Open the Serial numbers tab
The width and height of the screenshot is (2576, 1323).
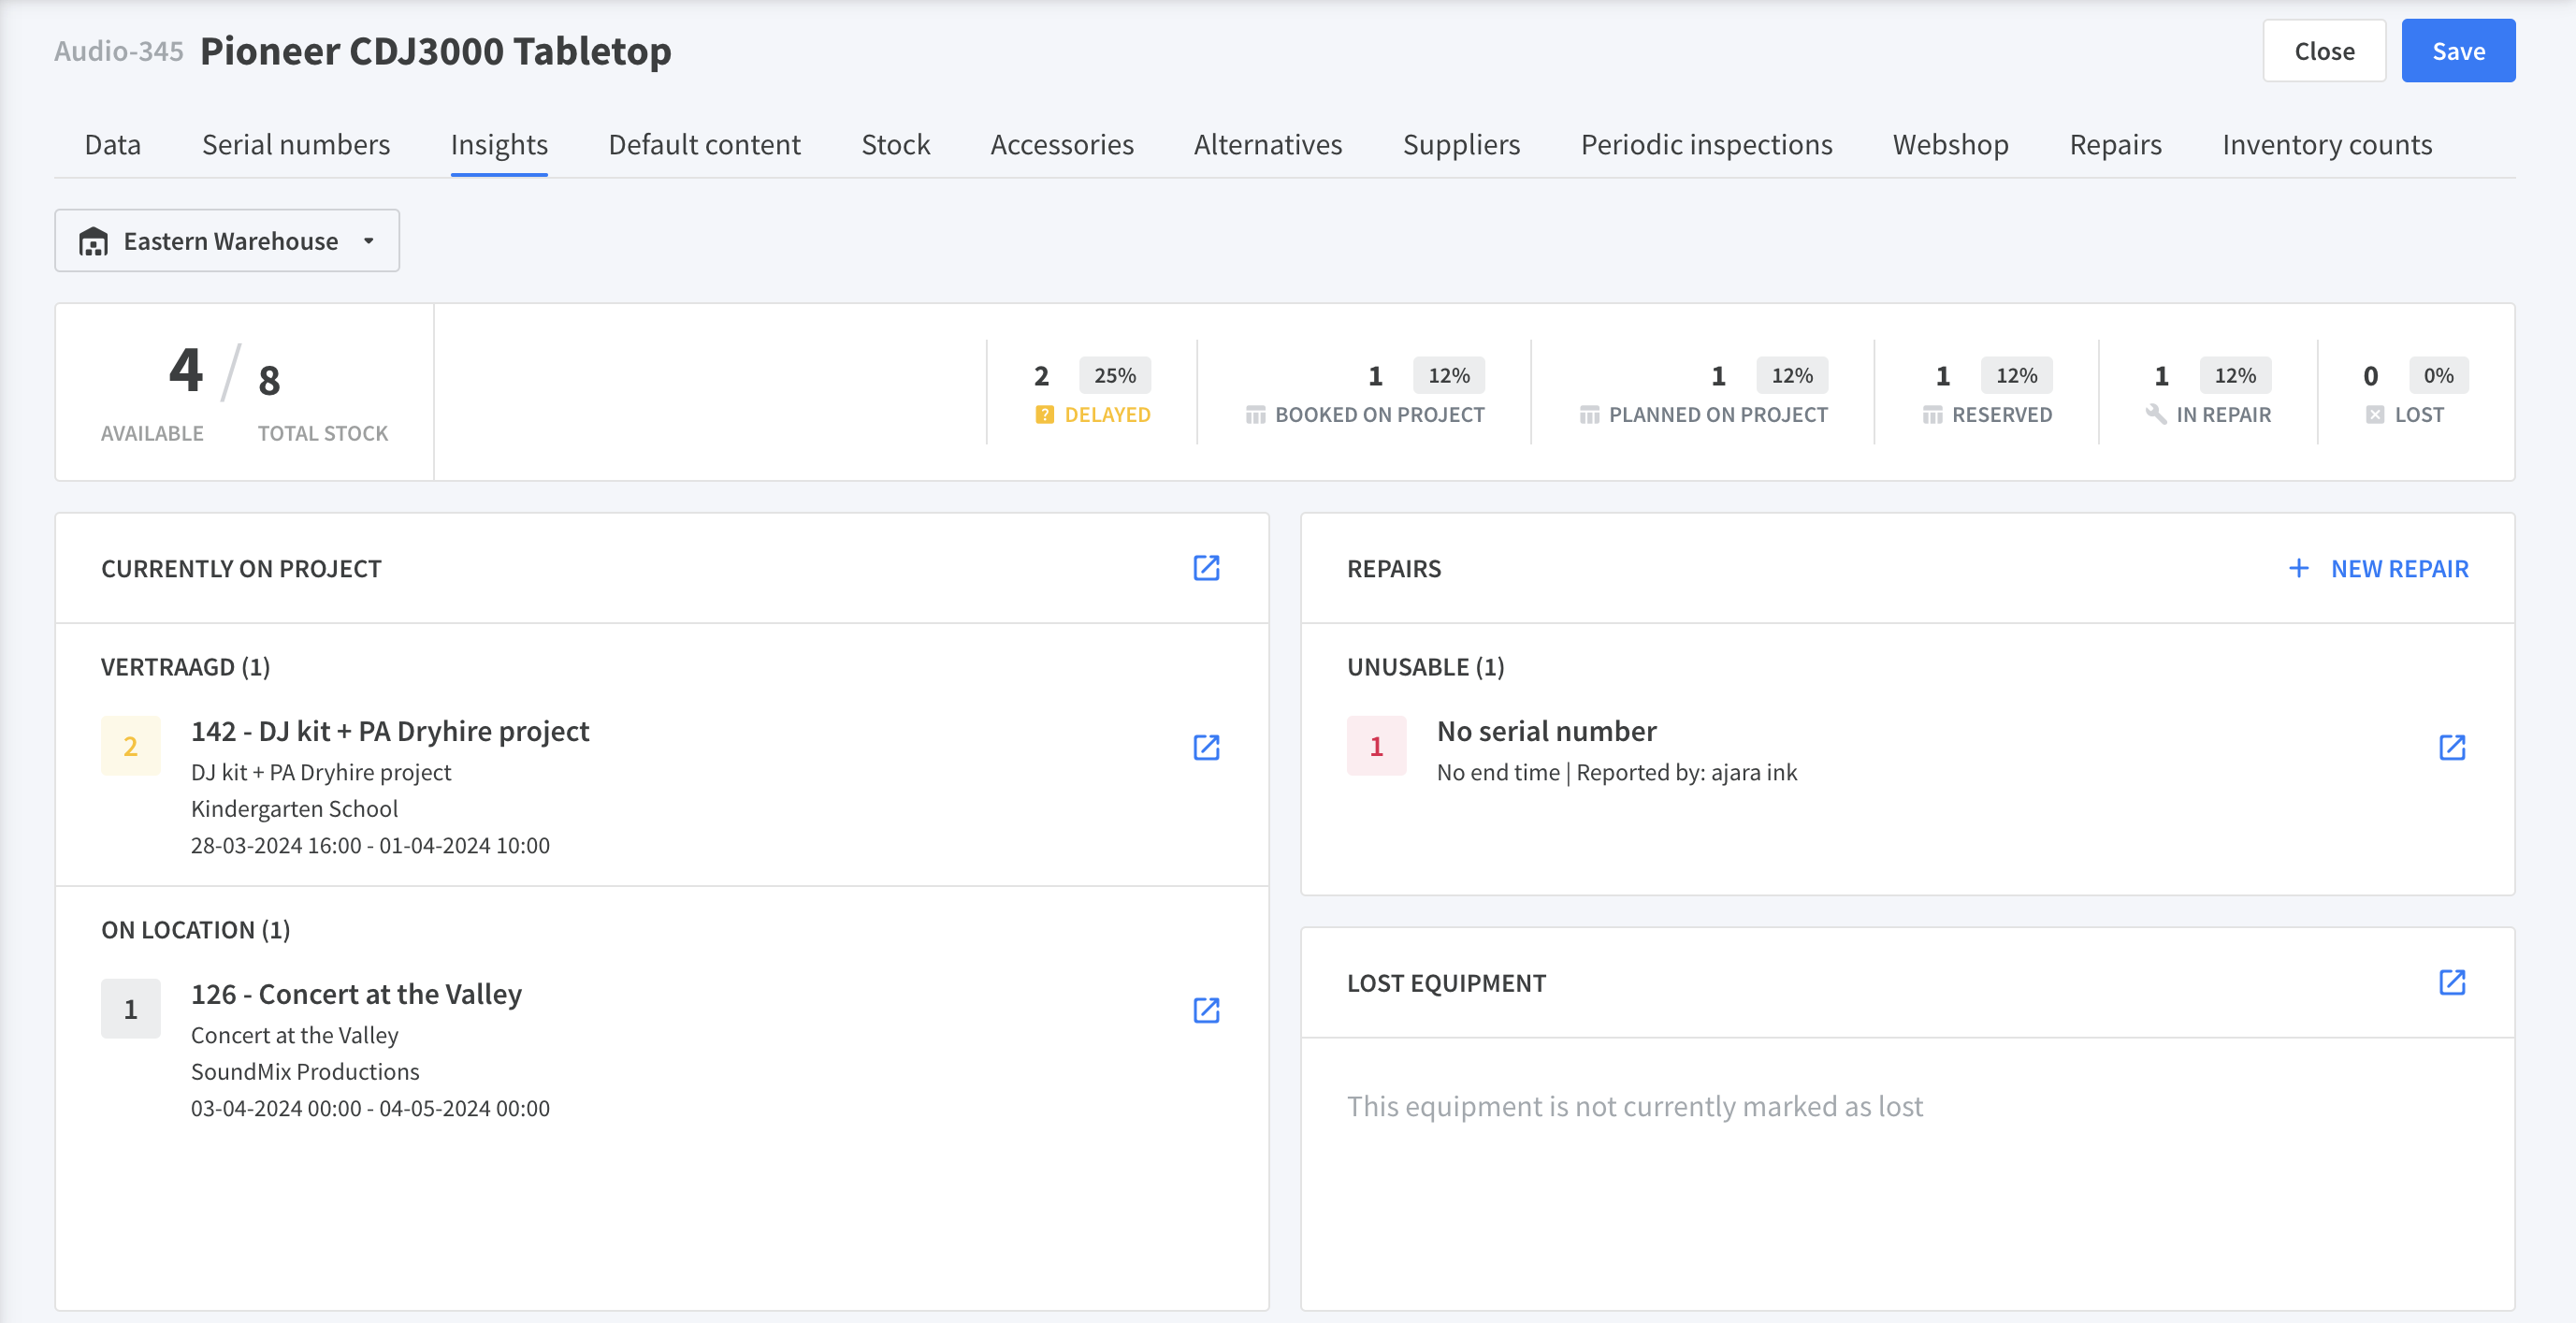point(296,144)
